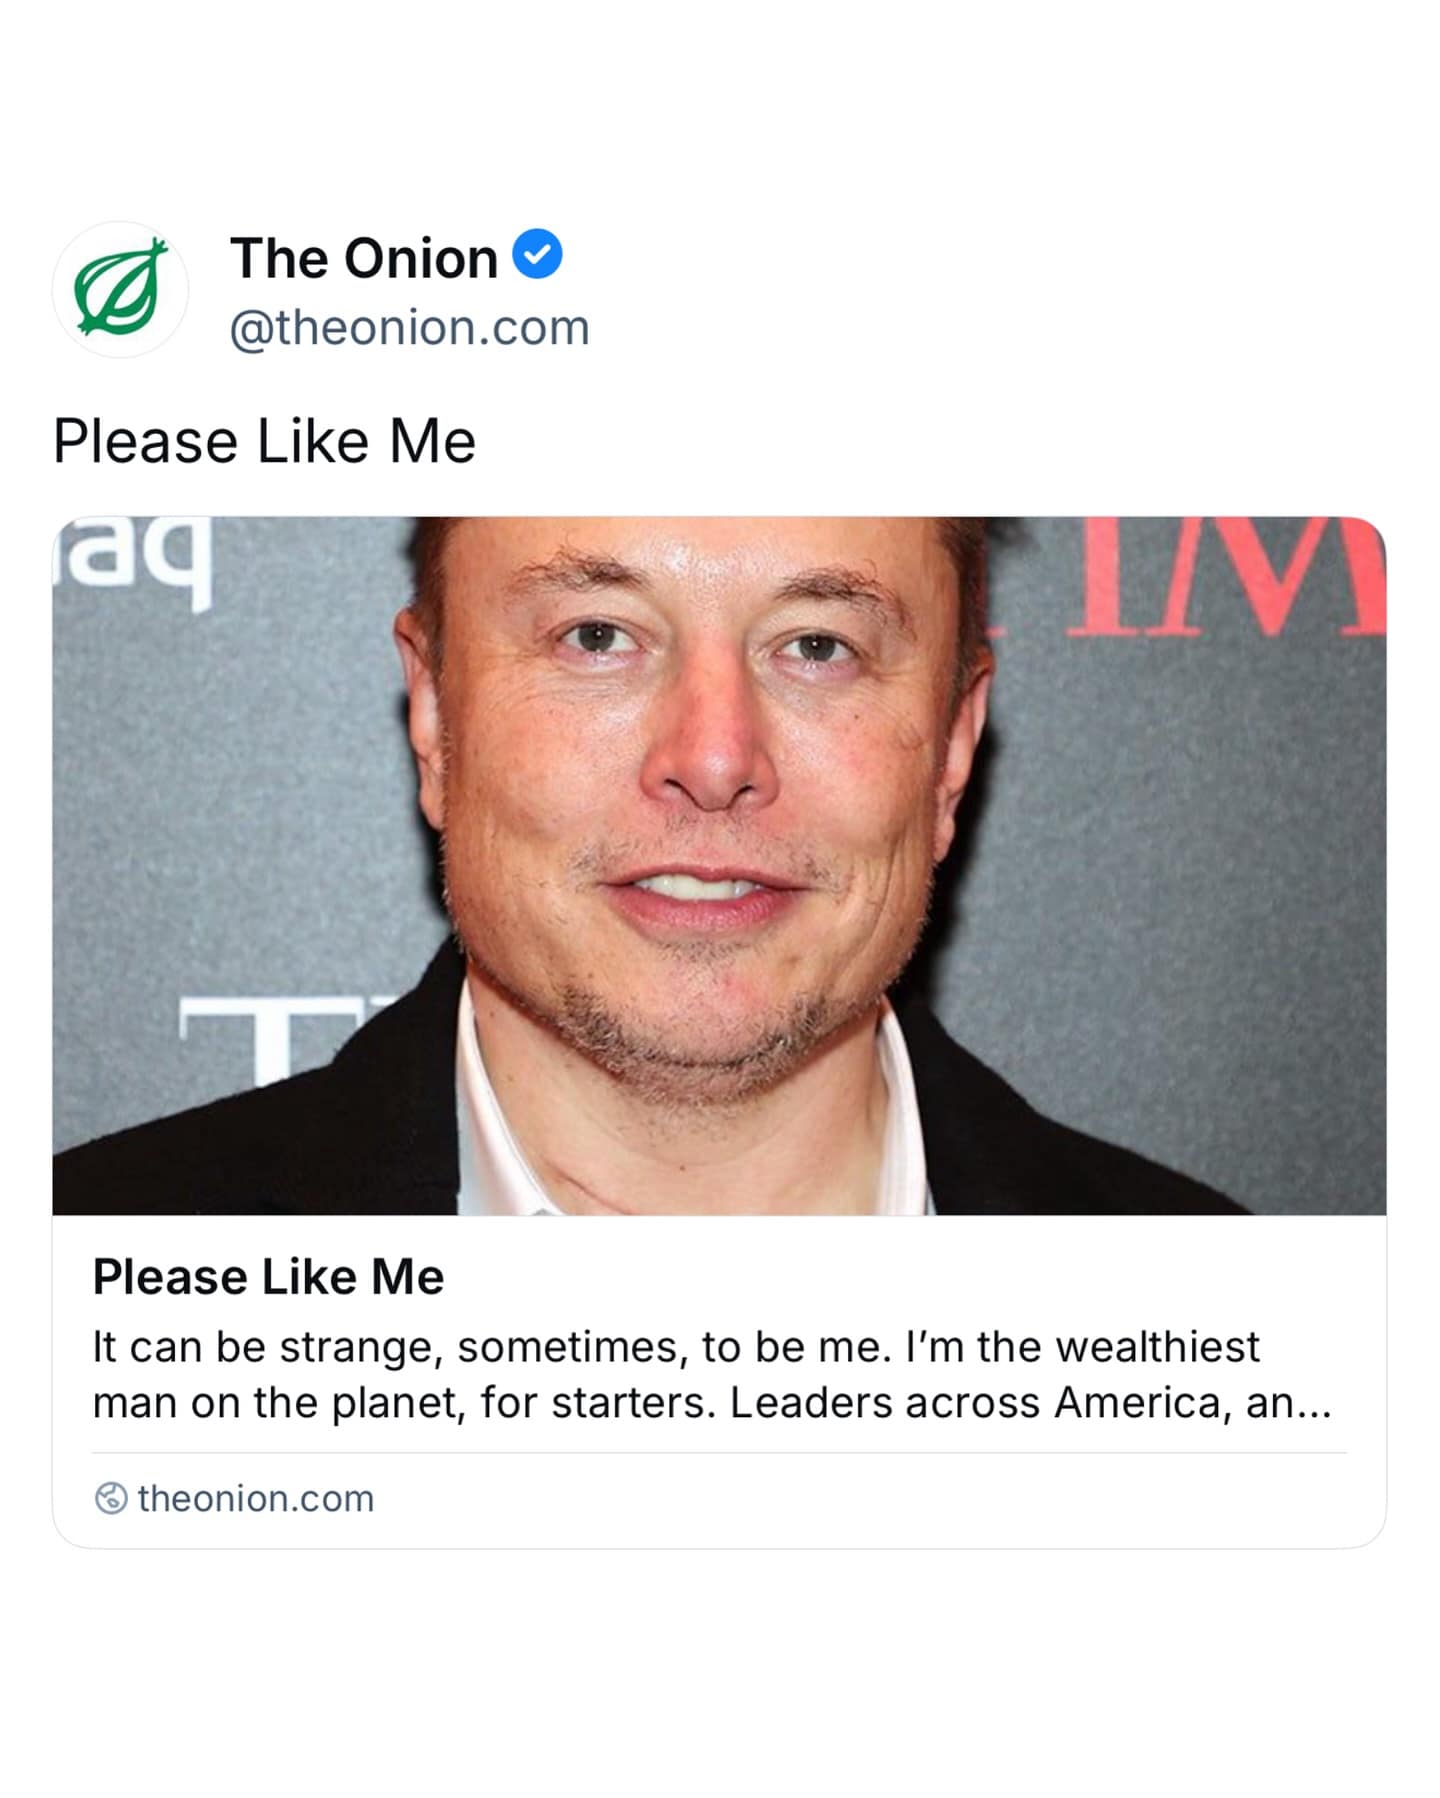Click the "Please Like Me" post caption
This screenshot has width=1440, height=1798.
[x=264, y=441]
